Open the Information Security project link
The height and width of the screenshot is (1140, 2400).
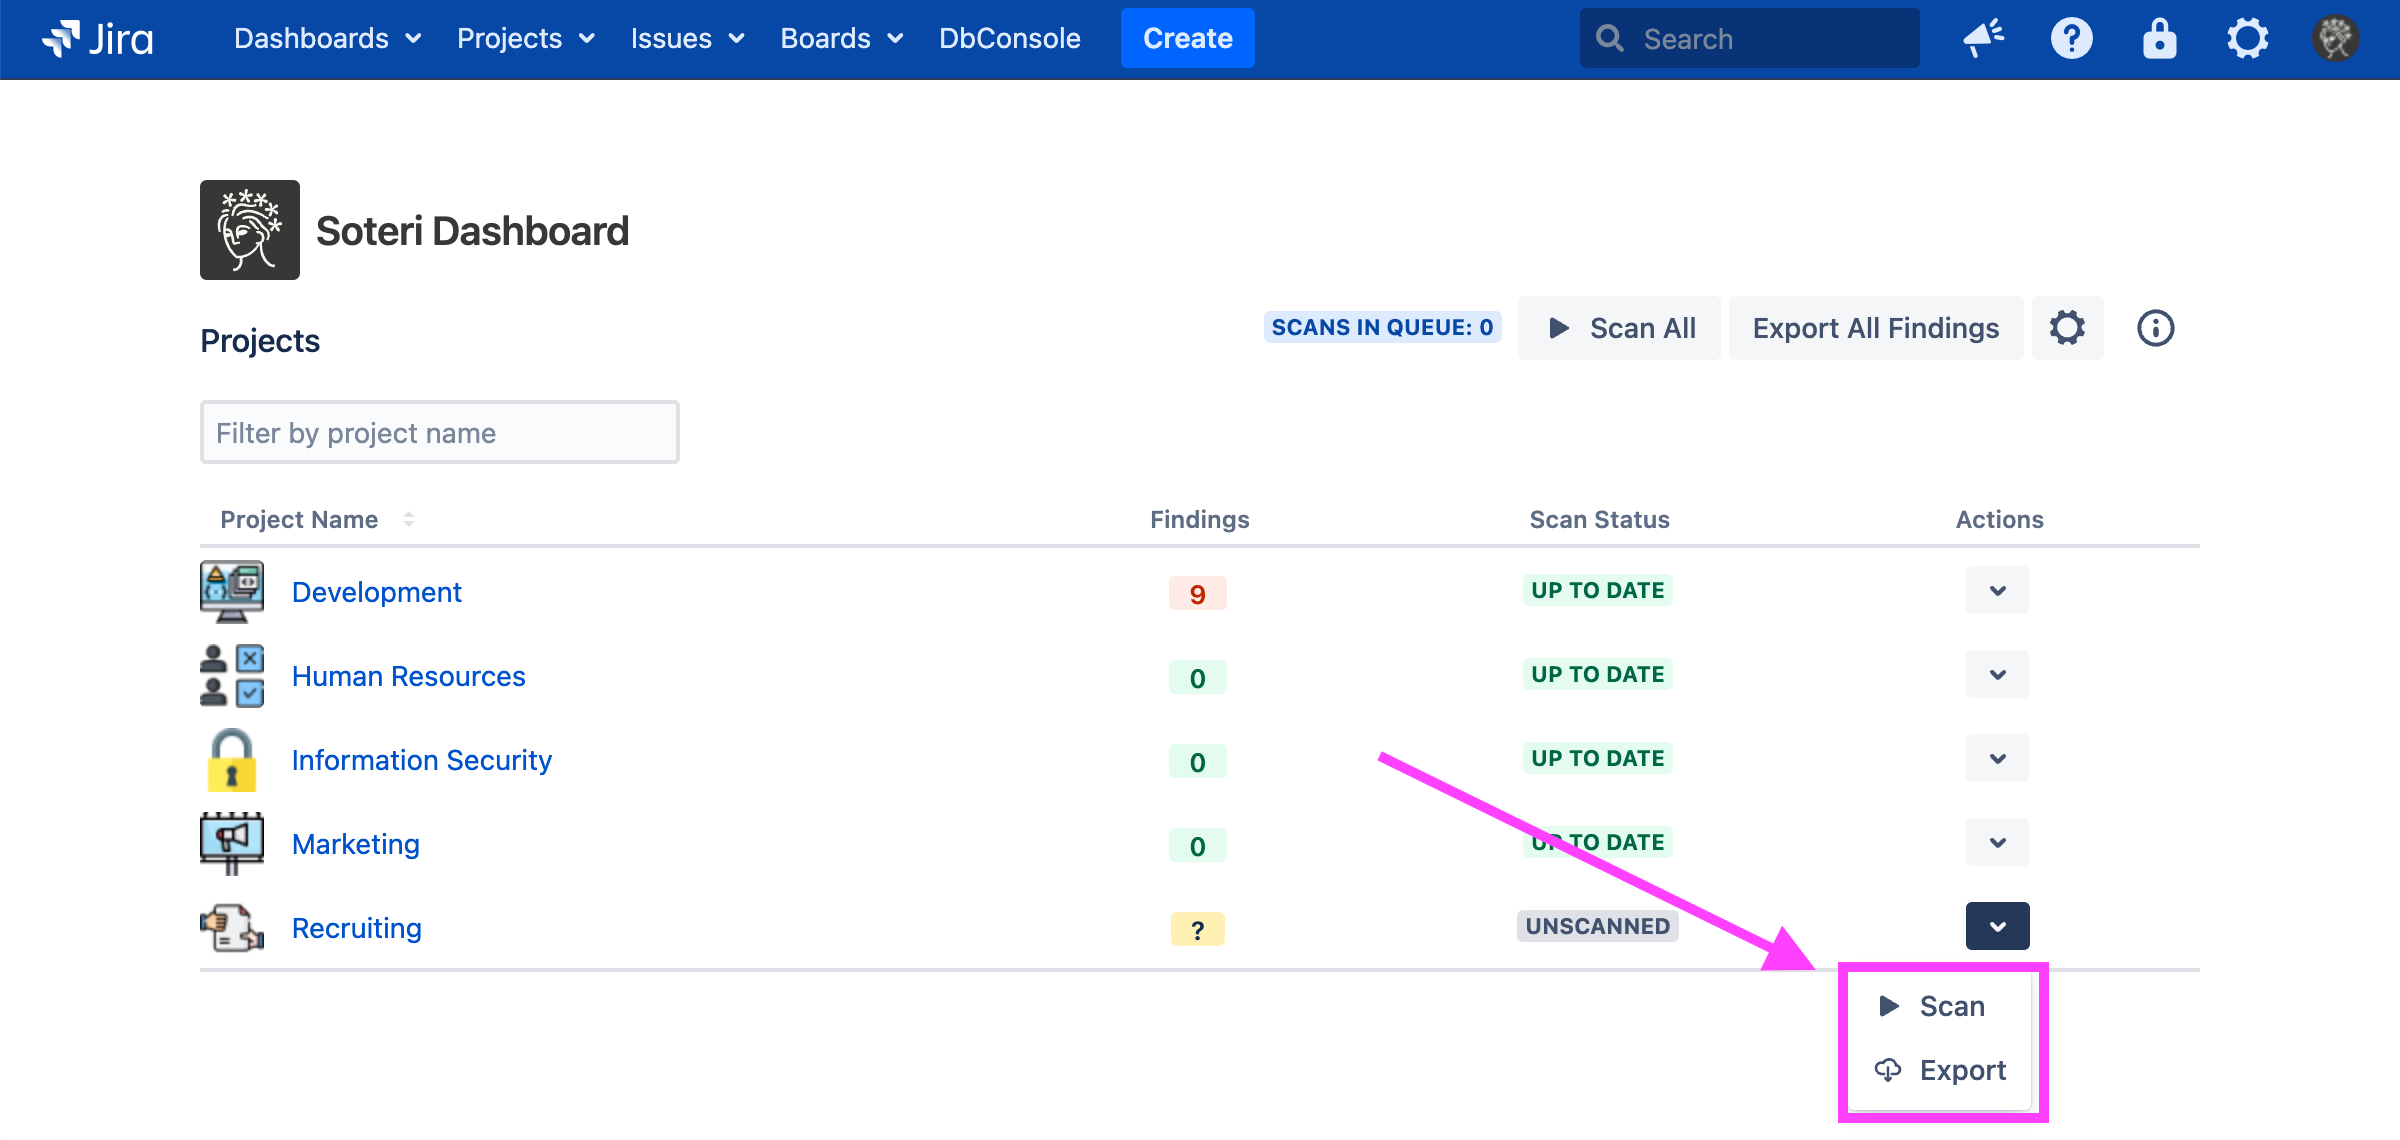[421, 760]
